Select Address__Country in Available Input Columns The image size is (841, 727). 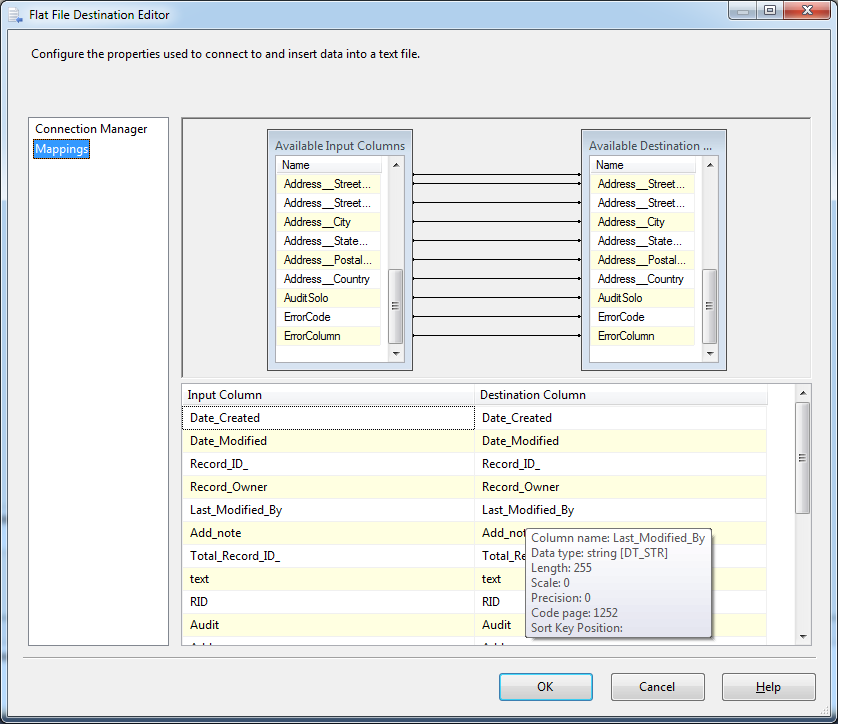pos(329,280)
